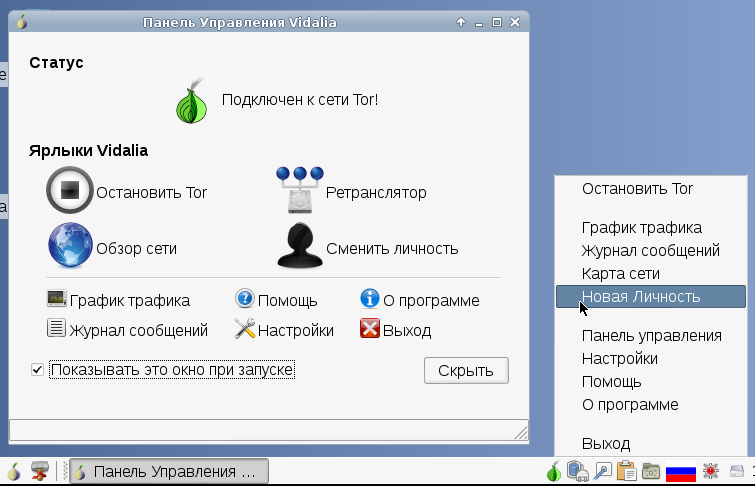Click the Russian flag keyboard layout indicator
755x486 pixels.
pos(680,472)
